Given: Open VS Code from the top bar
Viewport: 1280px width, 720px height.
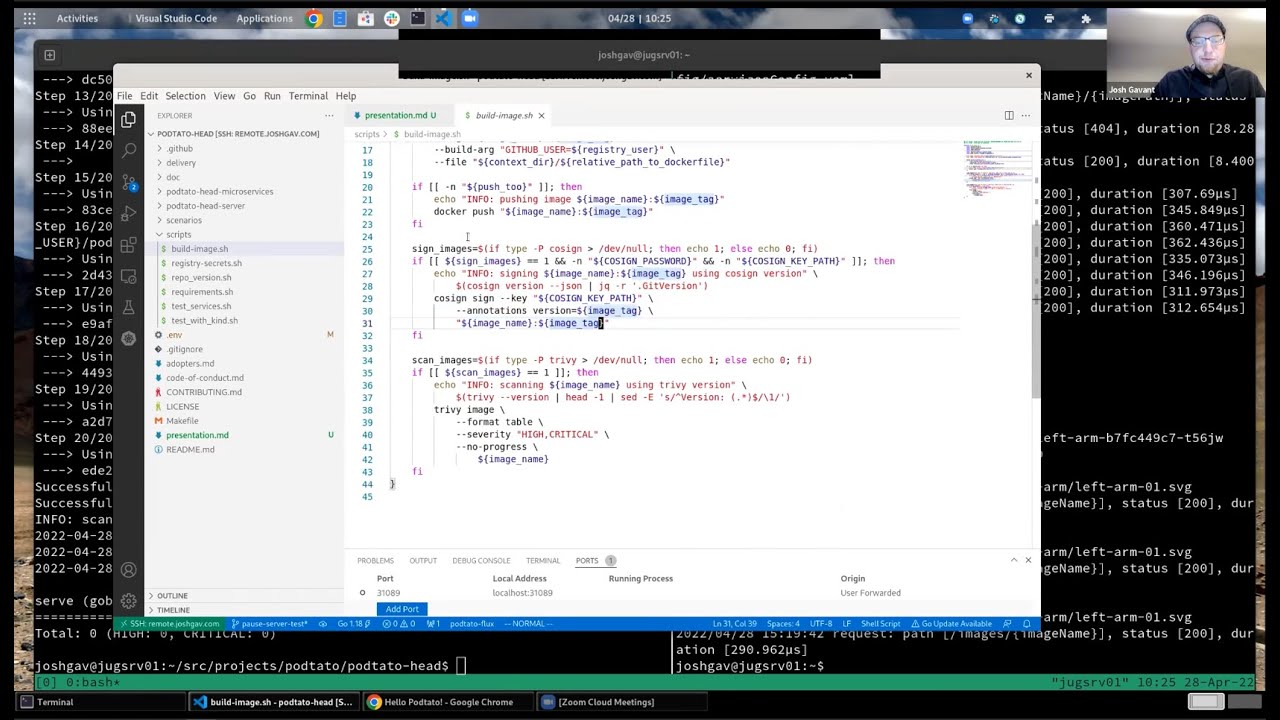Looking at the screenshot, I should (443, 18).
